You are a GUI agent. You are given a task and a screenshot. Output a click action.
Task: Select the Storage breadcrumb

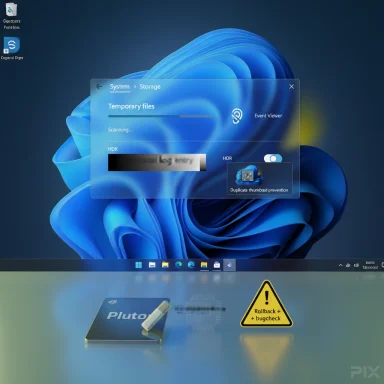click(150, 87)
